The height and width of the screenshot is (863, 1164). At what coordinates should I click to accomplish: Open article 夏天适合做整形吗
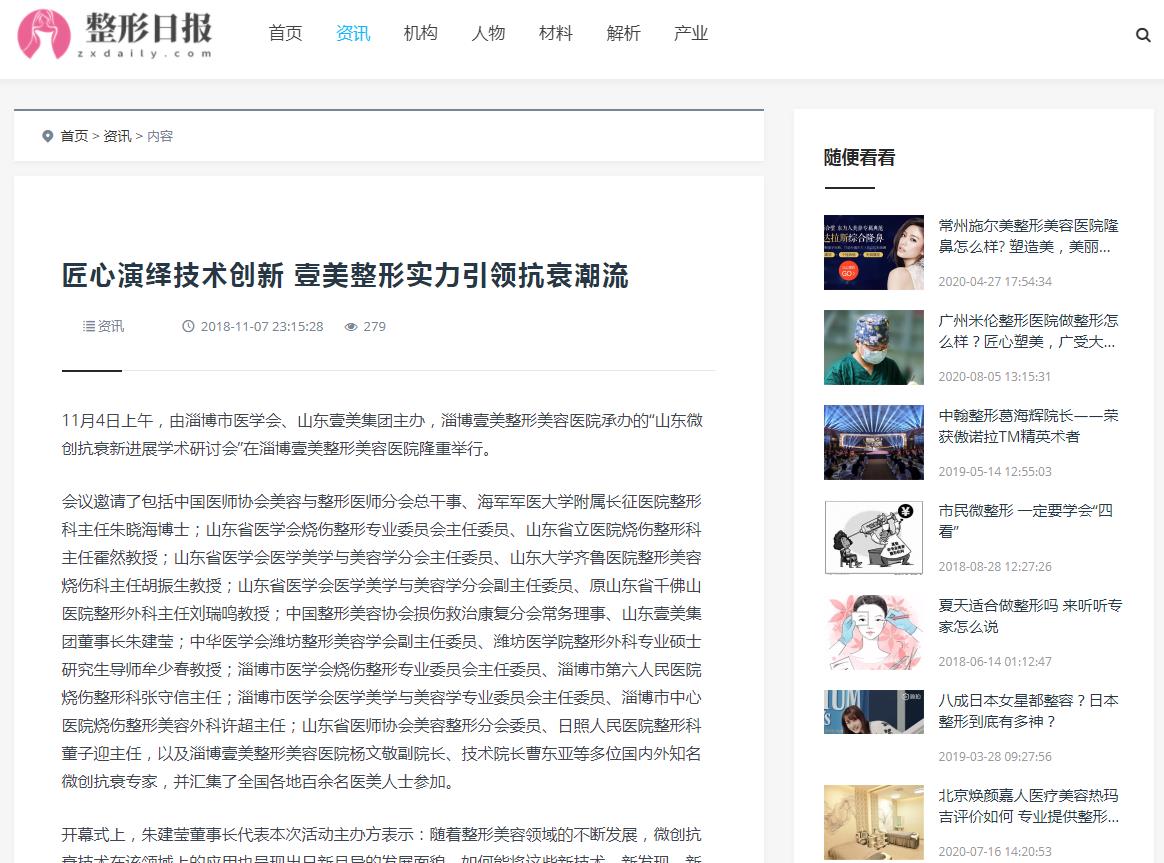pos(1030,616)
